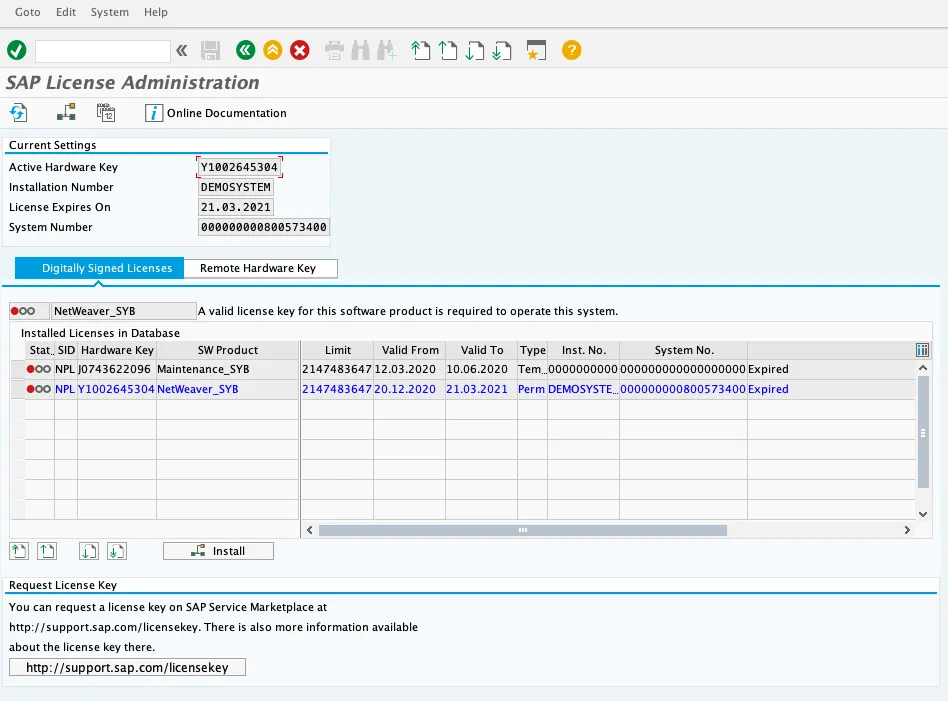This screenshot has height=701, width=948.
Task: Switch to the Remote Hardware Key tab
Action: point(258,268)
